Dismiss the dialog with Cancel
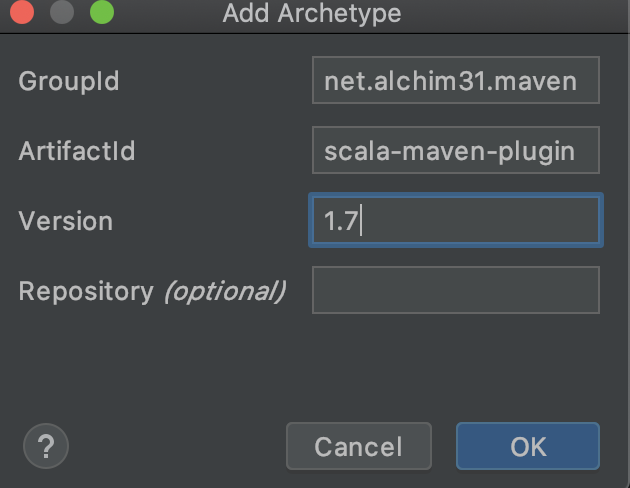Viewport: 630px width, 488px height. tap(359, 446)
